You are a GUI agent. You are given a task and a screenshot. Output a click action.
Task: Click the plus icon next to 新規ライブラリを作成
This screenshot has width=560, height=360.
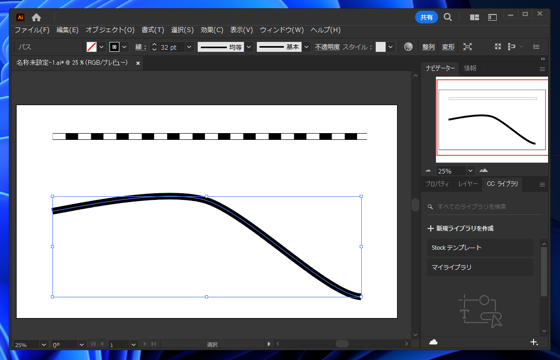430,229
